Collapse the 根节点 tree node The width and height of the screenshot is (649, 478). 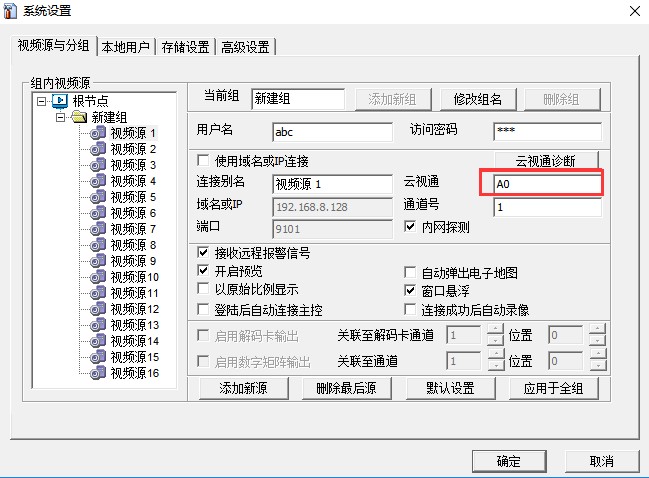click(41, 101)
